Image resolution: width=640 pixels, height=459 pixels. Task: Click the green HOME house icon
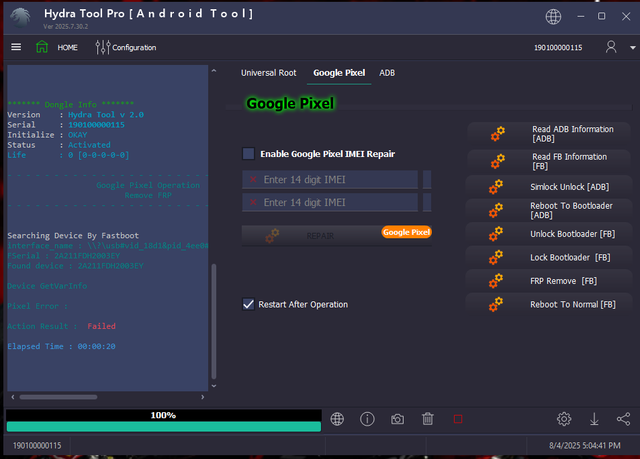[x=42, y=47]
